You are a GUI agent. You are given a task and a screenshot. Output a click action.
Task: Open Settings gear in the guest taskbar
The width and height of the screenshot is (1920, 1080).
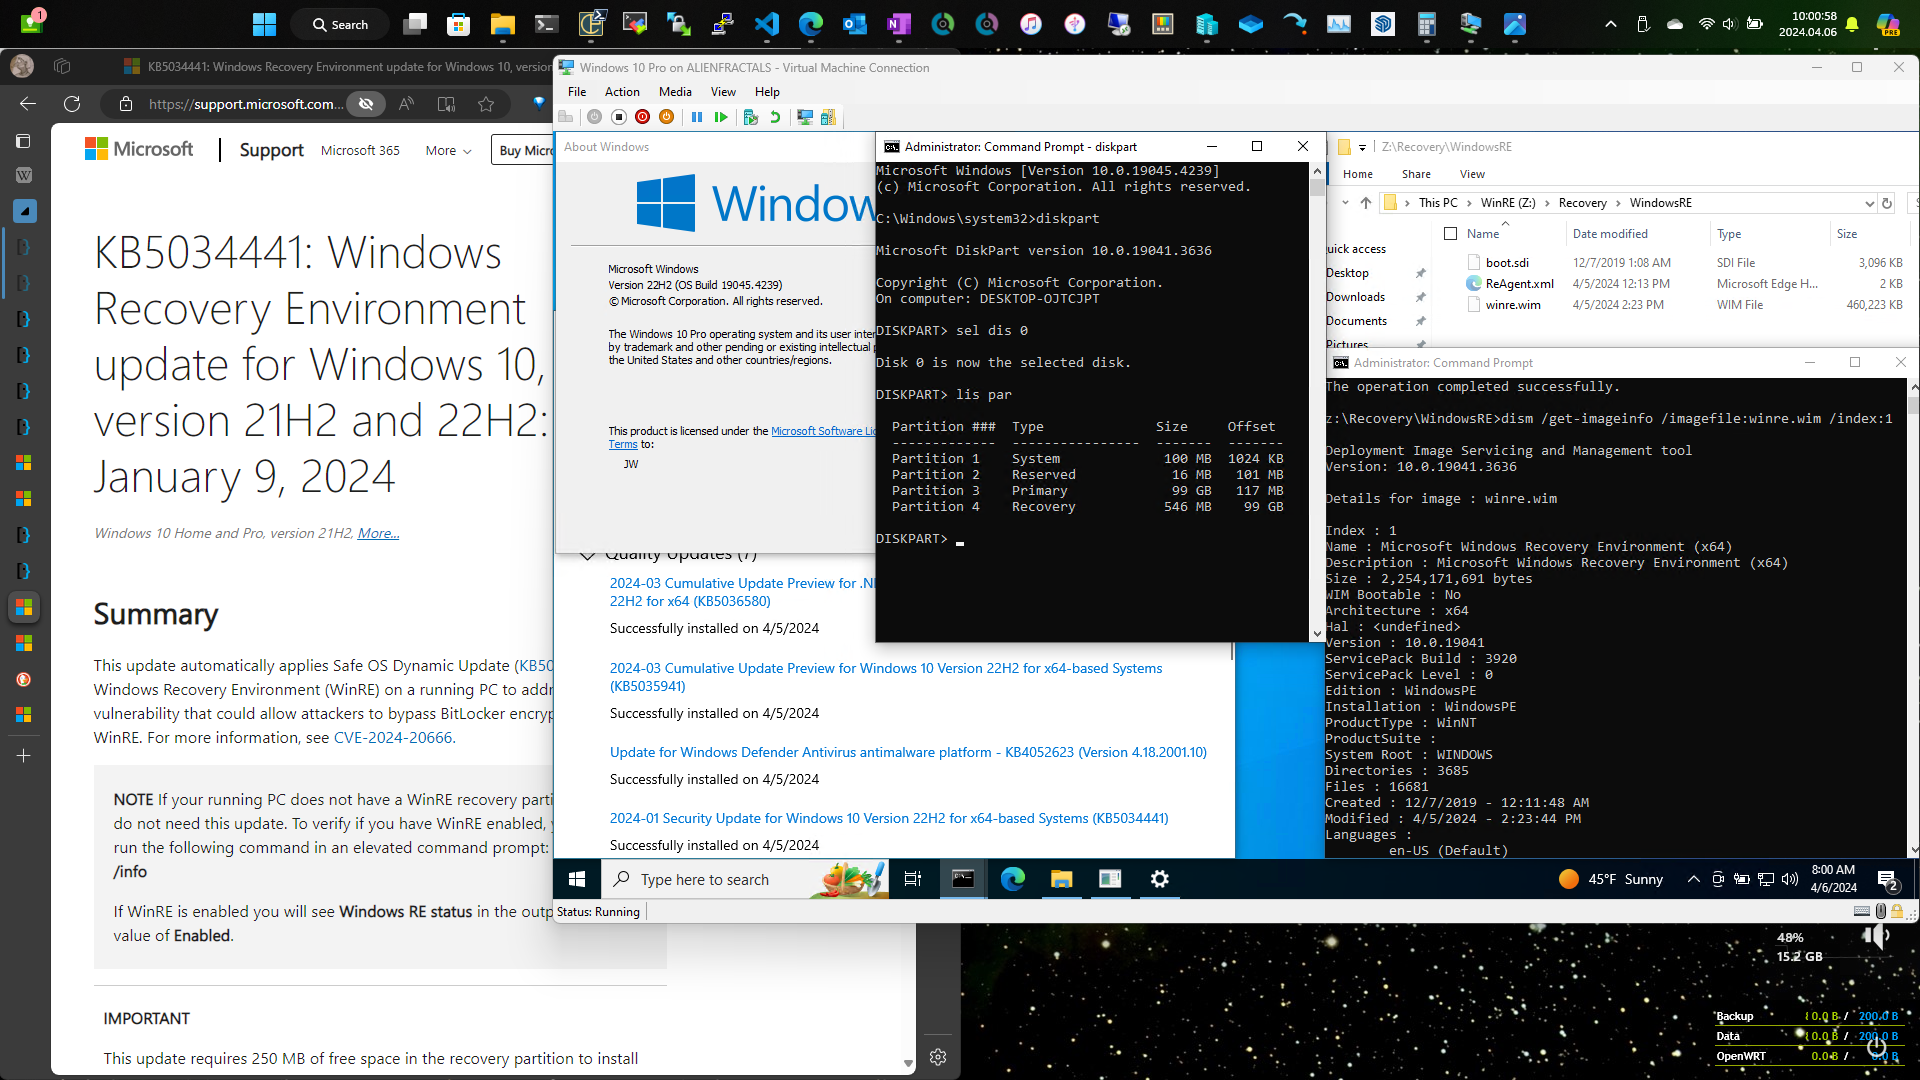1159,879
